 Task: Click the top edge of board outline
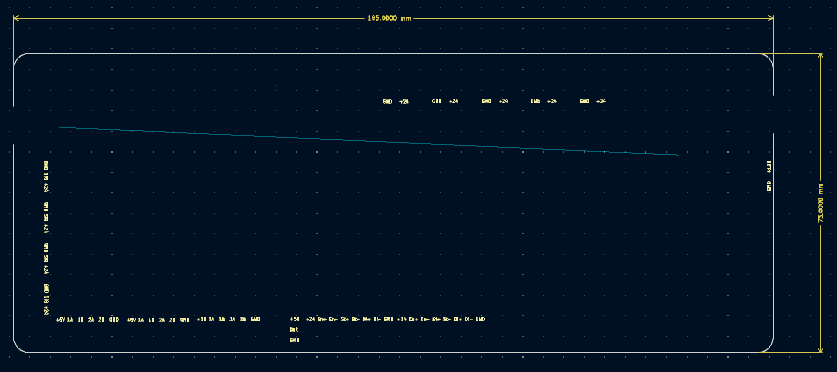point(393,53)
